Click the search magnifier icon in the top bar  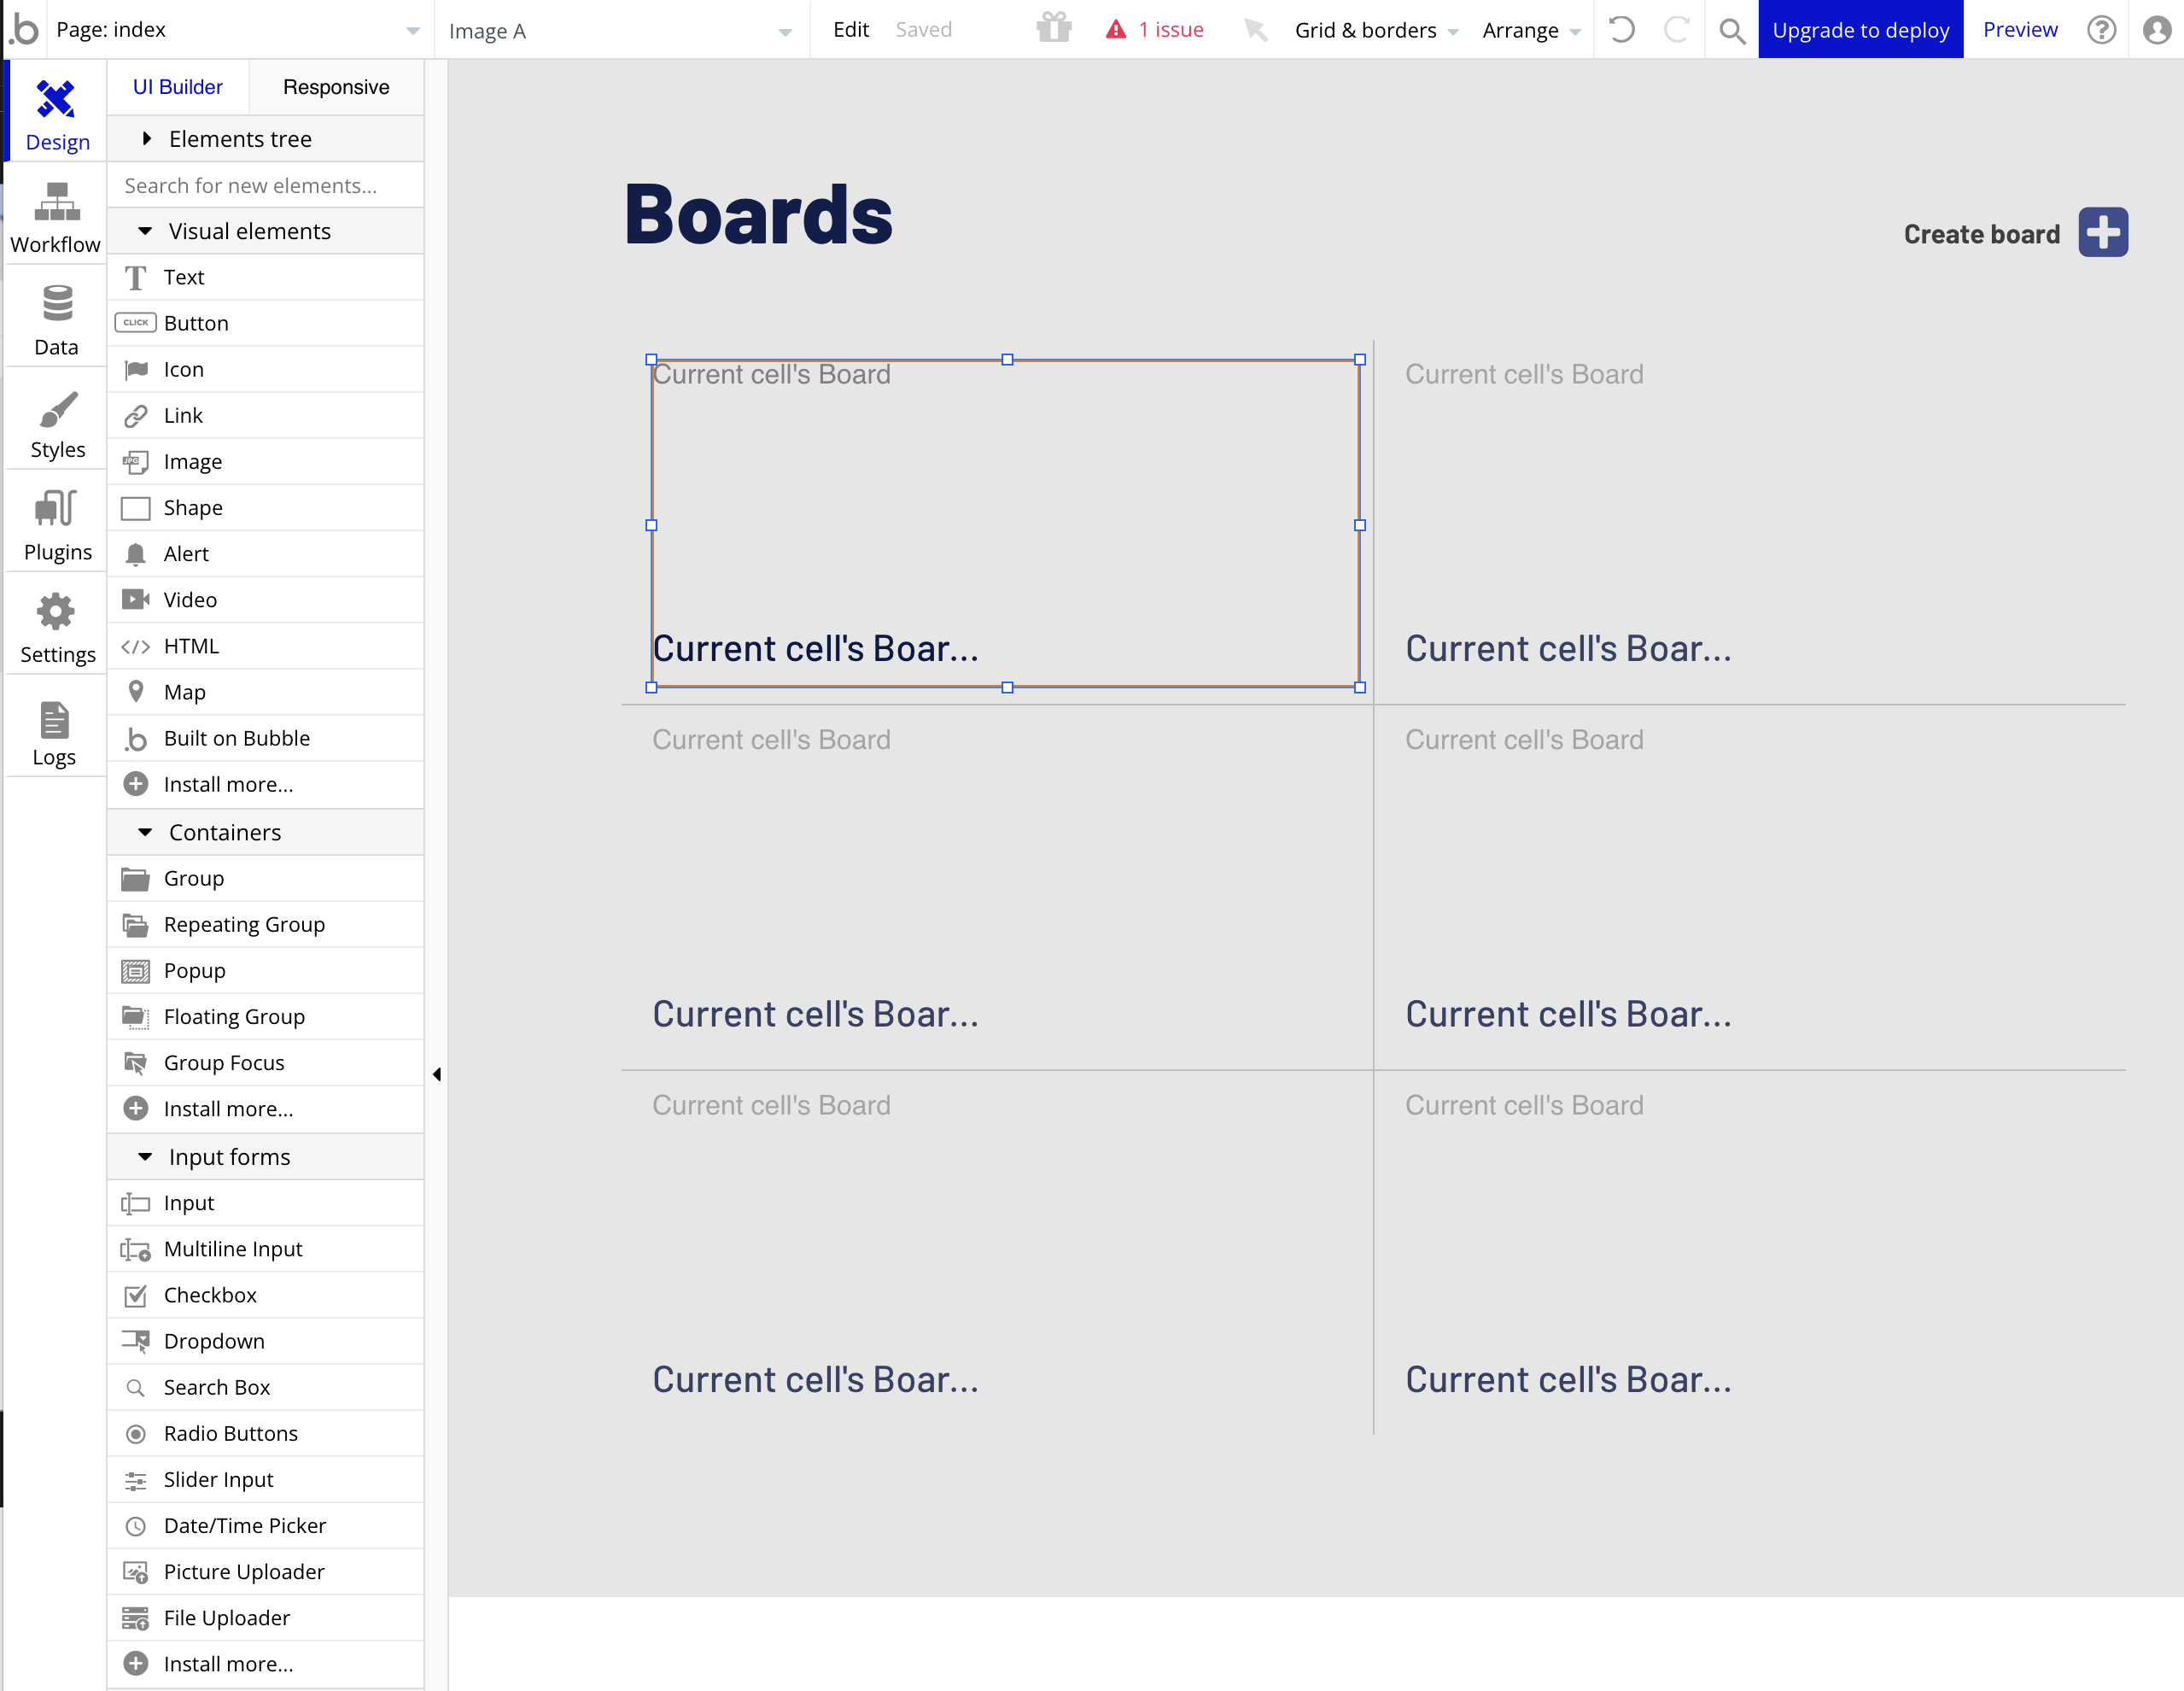1731,30
